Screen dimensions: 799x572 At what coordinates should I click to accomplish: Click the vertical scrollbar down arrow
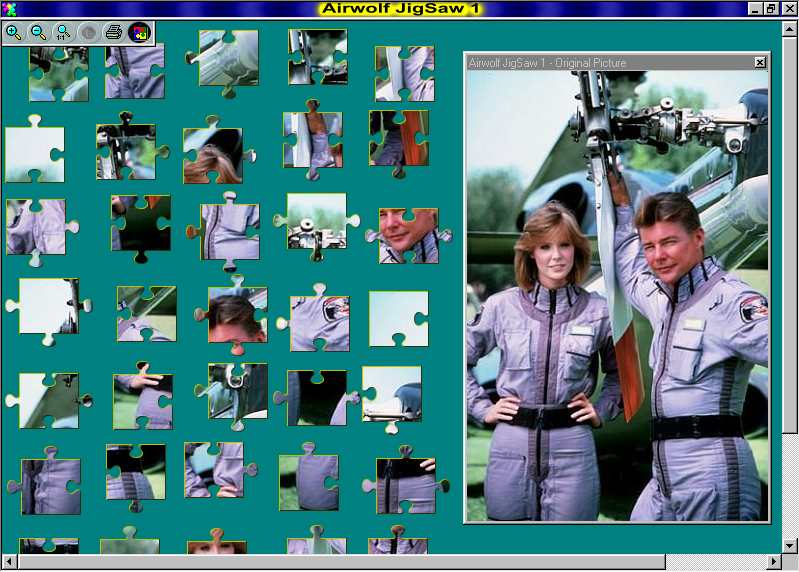(x=789, y=546)
